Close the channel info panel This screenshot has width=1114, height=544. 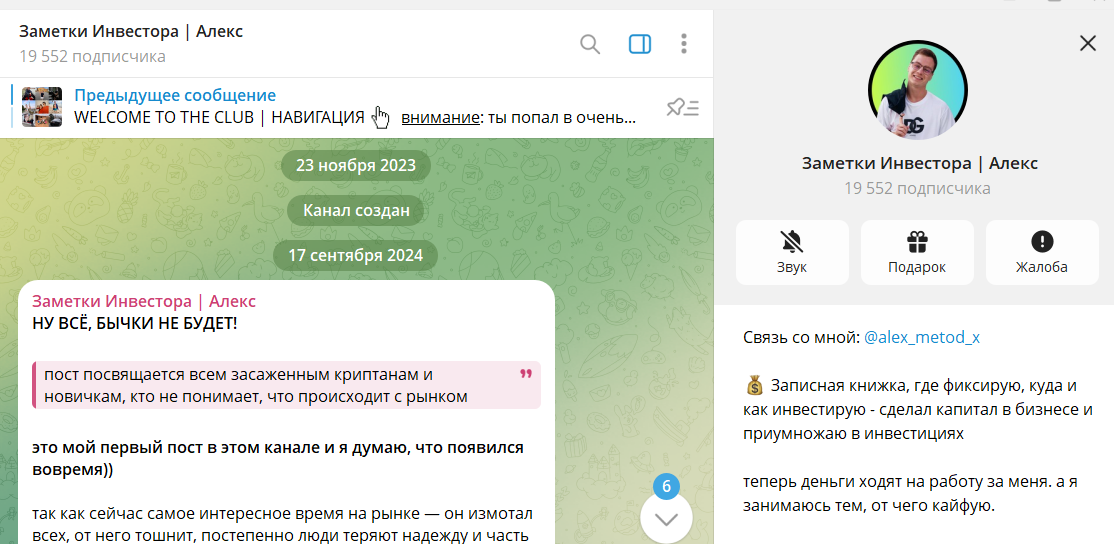click(1088, 42)
